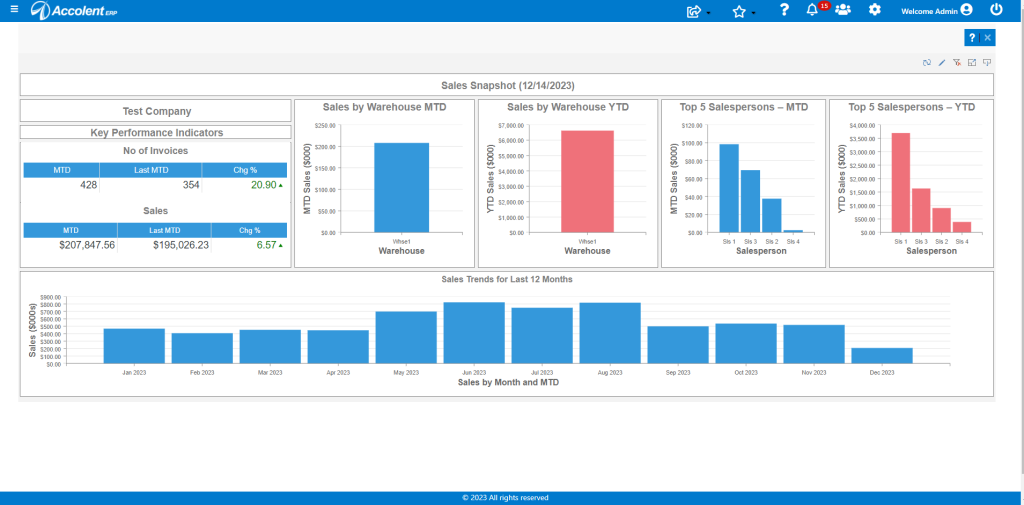Expand the favorites star dropdown
The height and width of the screenshot is (505, 1024).
pyautogui.click(x=754, y=13)
